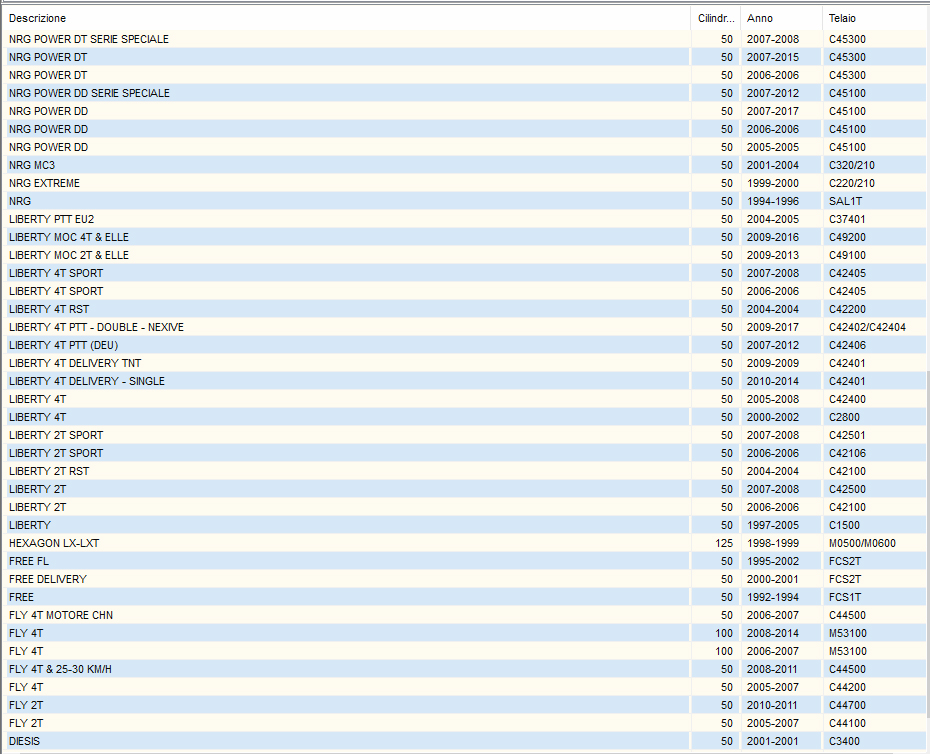This screenshot has height=754, width=930.
Task: Select the C1500 frame cell
Action: [874, 525]
